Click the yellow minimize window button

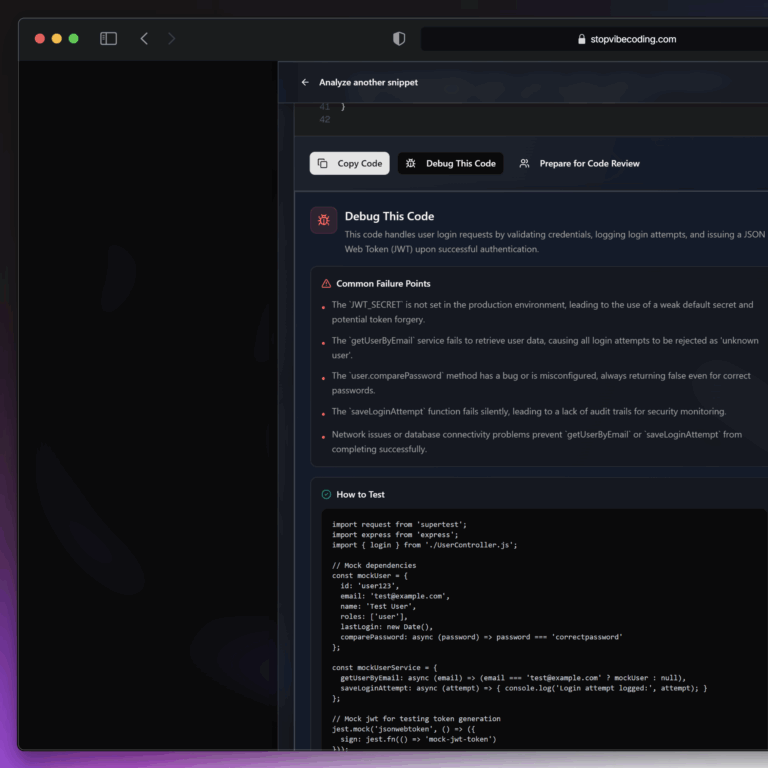[57, 39]
